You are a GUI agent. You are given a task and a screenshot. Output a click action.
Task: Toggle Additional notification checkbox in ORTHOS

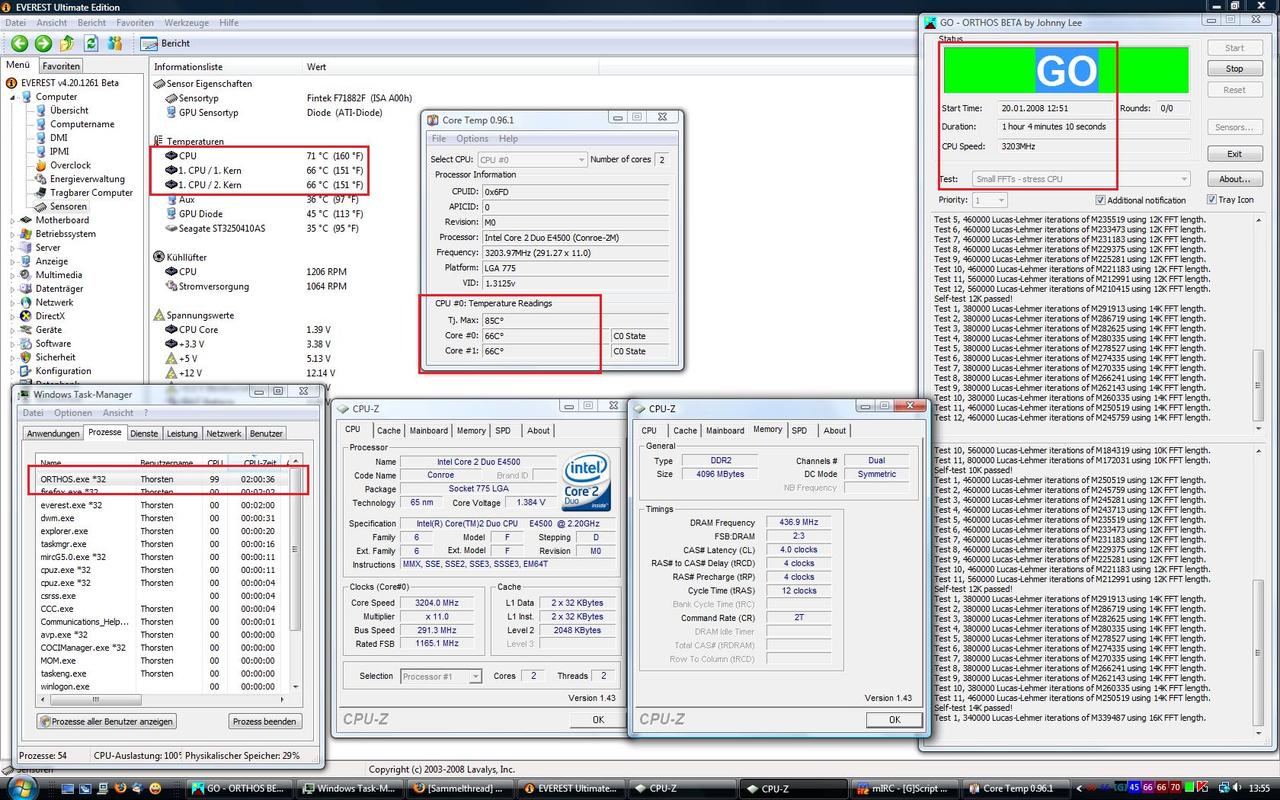1101,200
